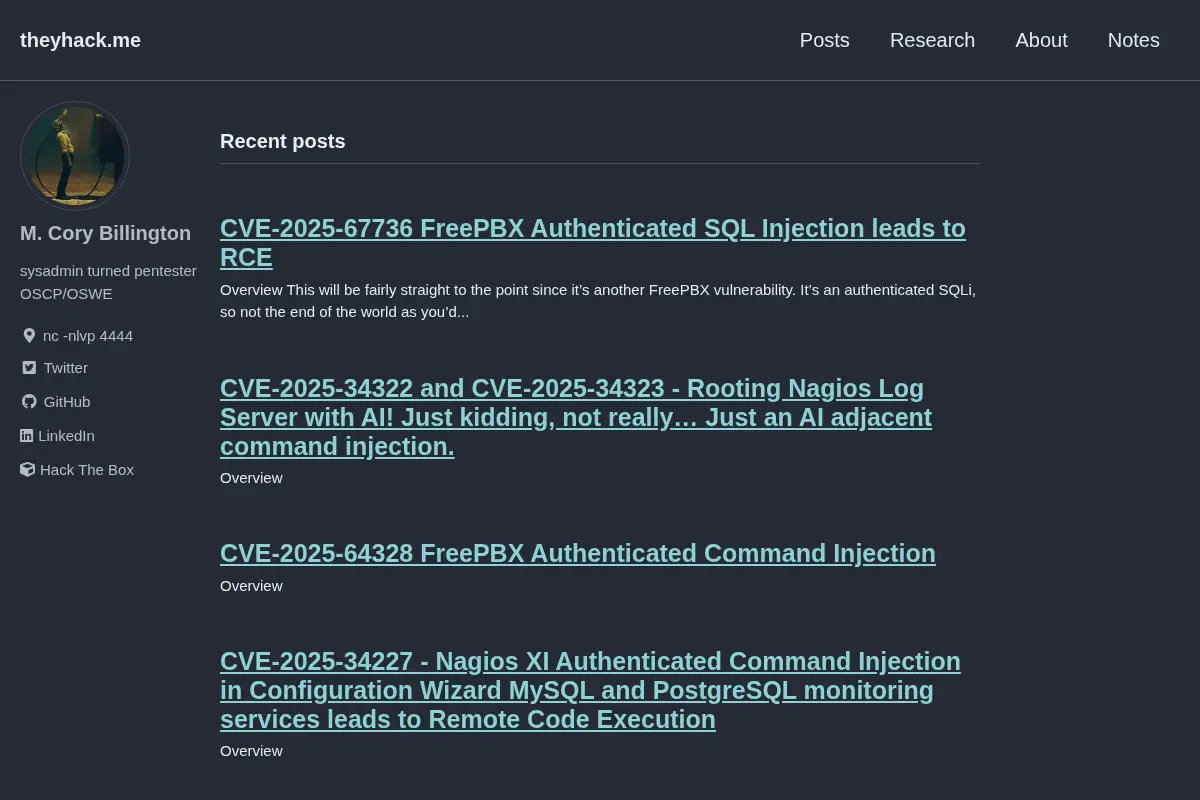Click the location pin icon
This screenshot has height=800, width=1200.
coord(29,336)
